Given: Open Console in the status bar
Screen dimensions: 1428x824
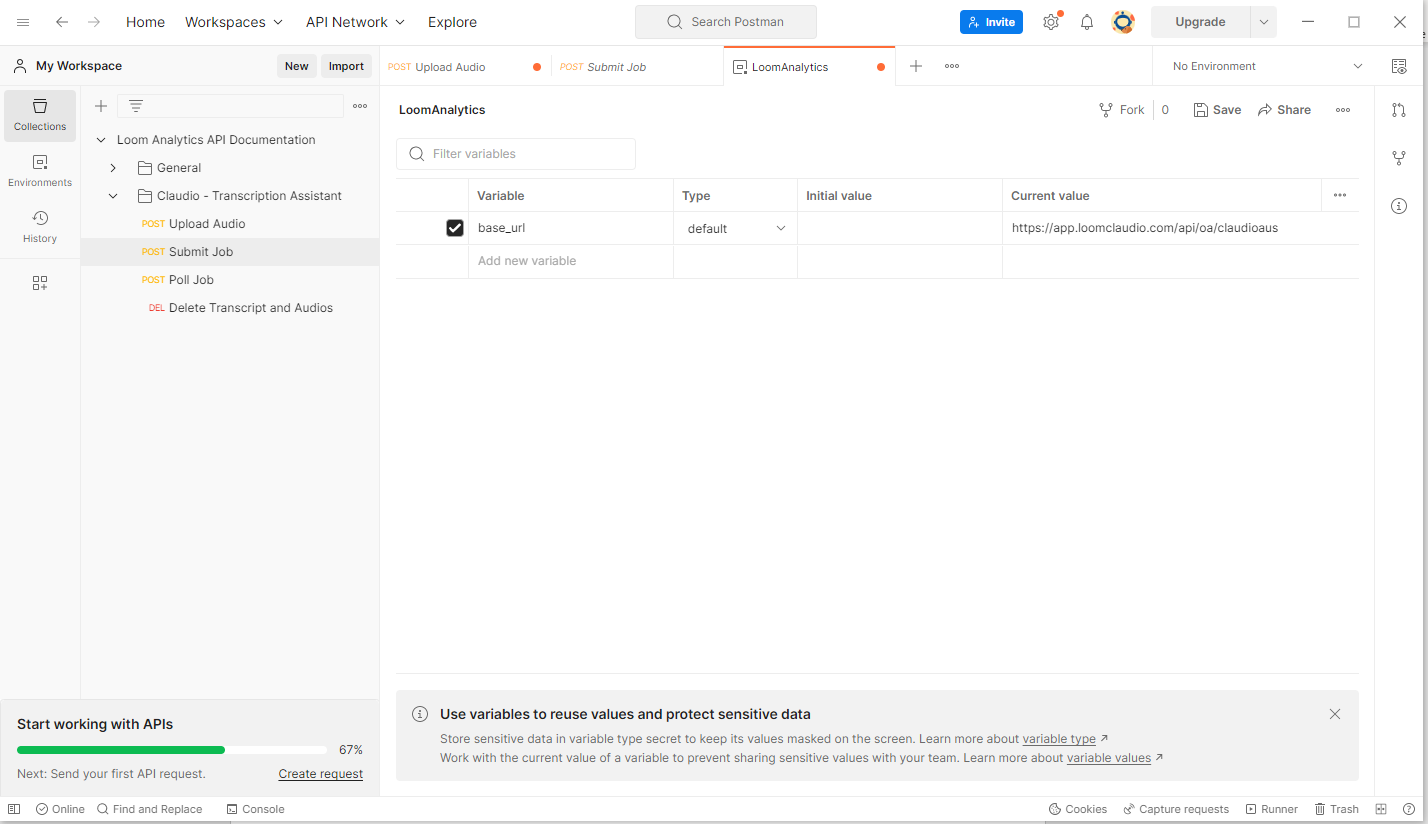Looking at the screenshot, I should [255, 809].
